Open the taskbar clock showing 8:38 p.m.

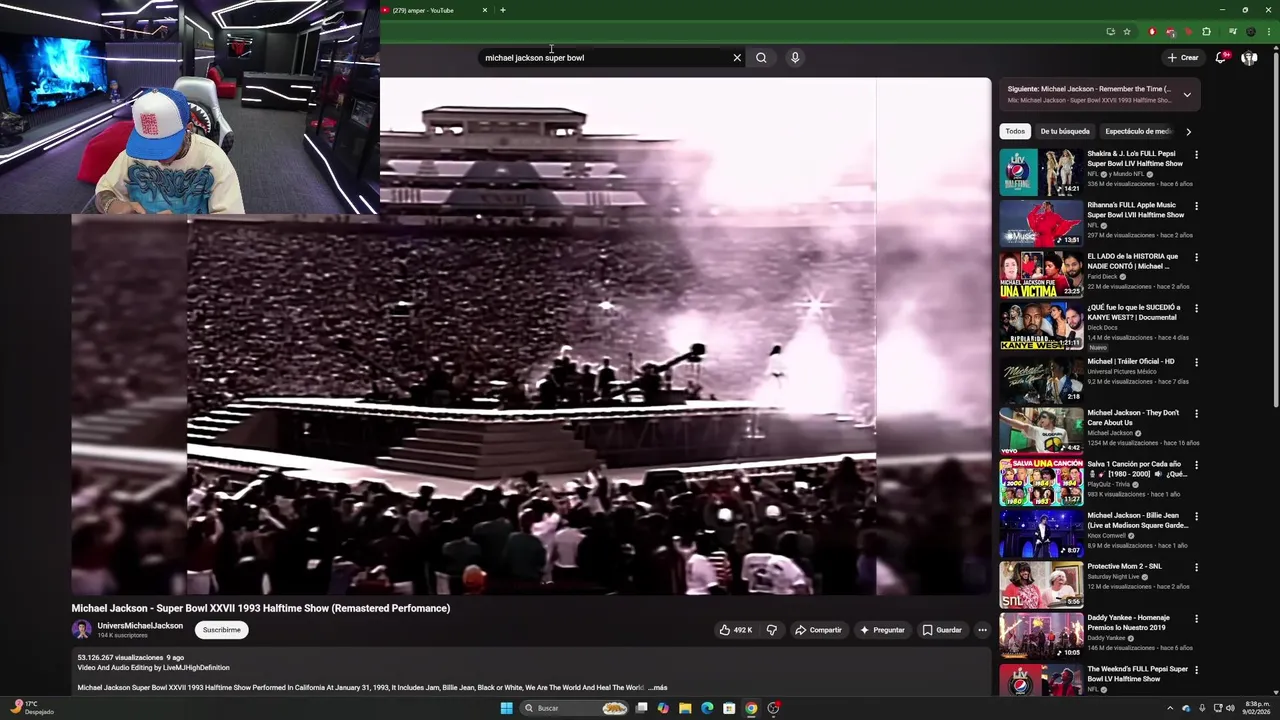click(1257, 708)
